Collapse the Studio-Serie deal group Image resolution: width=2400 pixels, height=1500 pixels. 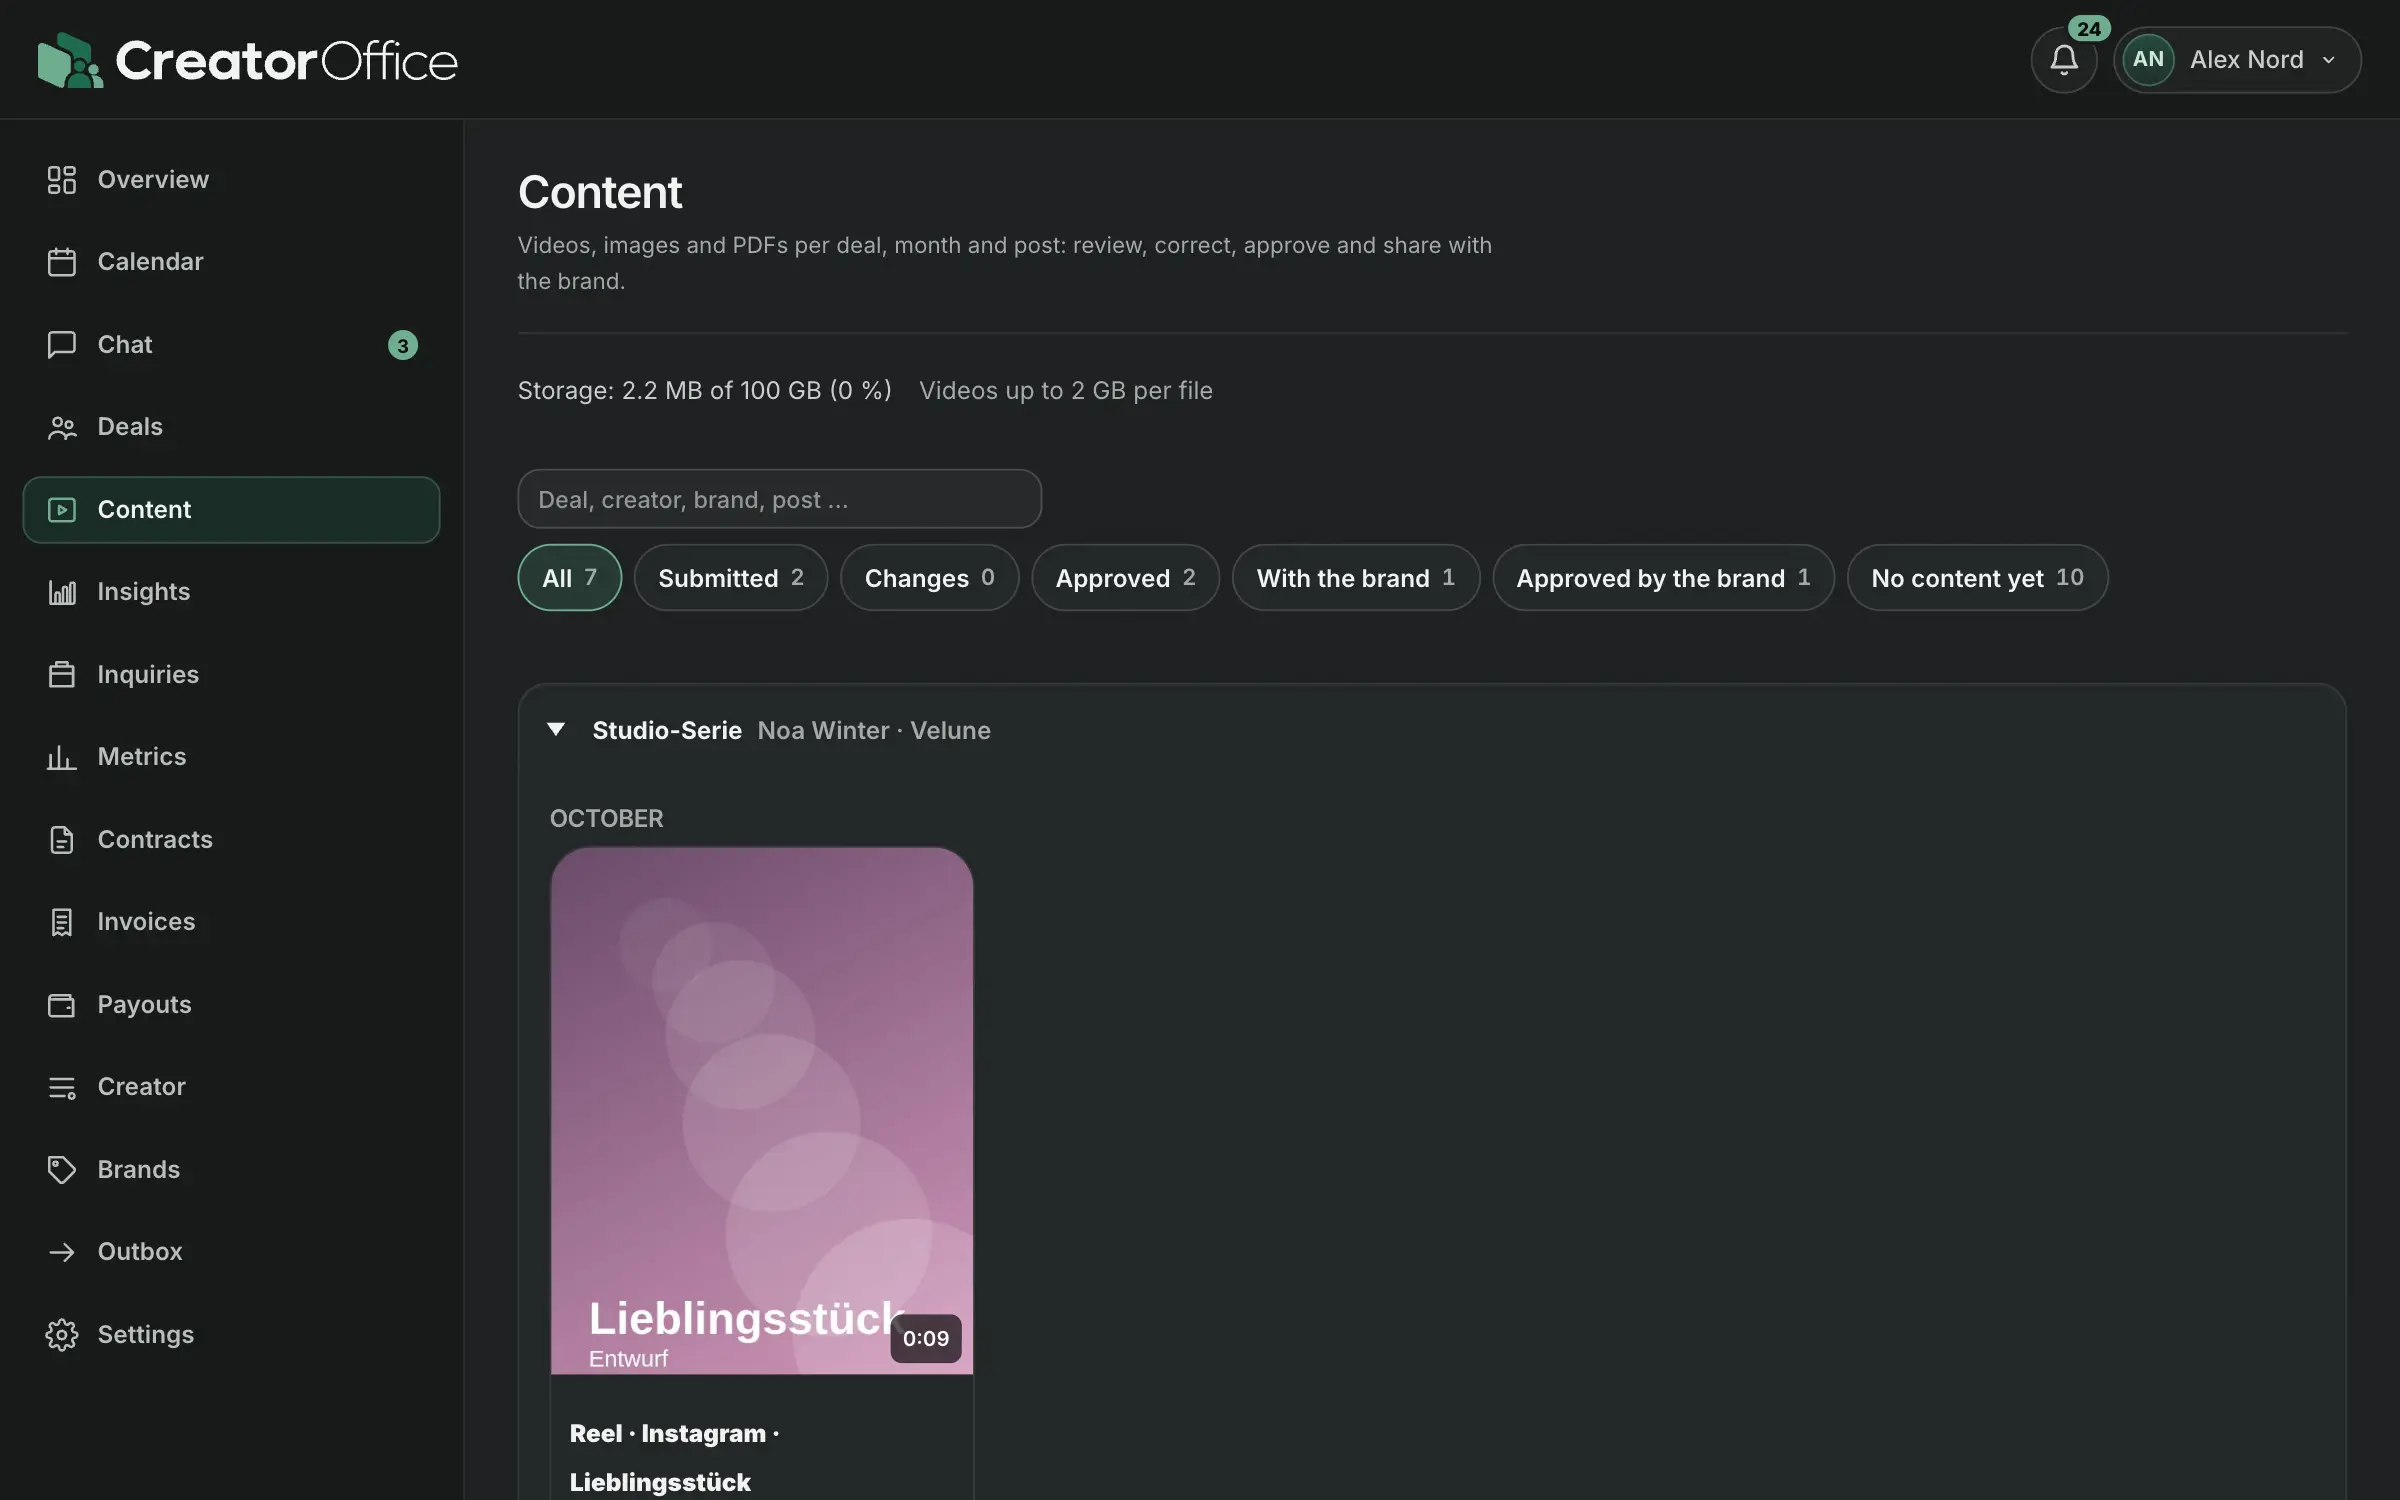point(556,730)
